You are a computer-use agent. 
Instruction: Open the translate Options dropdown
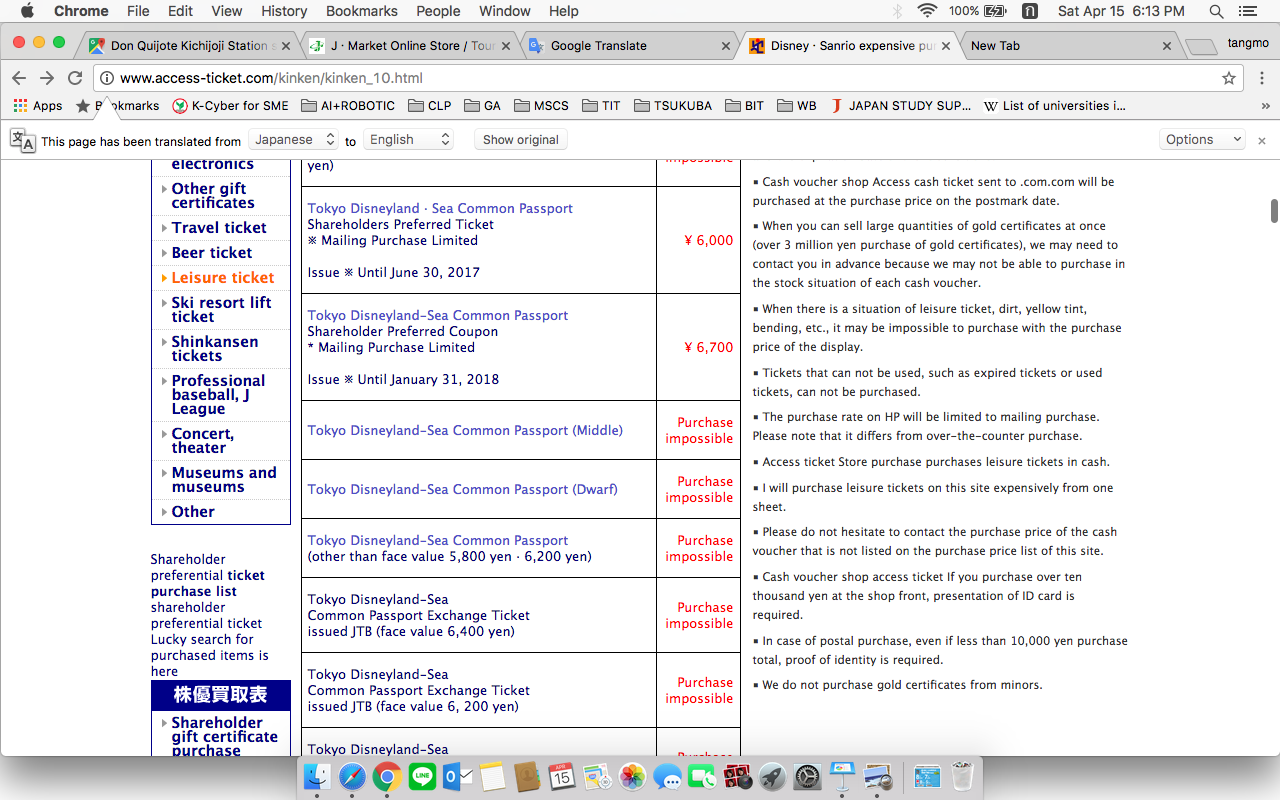1203,140
